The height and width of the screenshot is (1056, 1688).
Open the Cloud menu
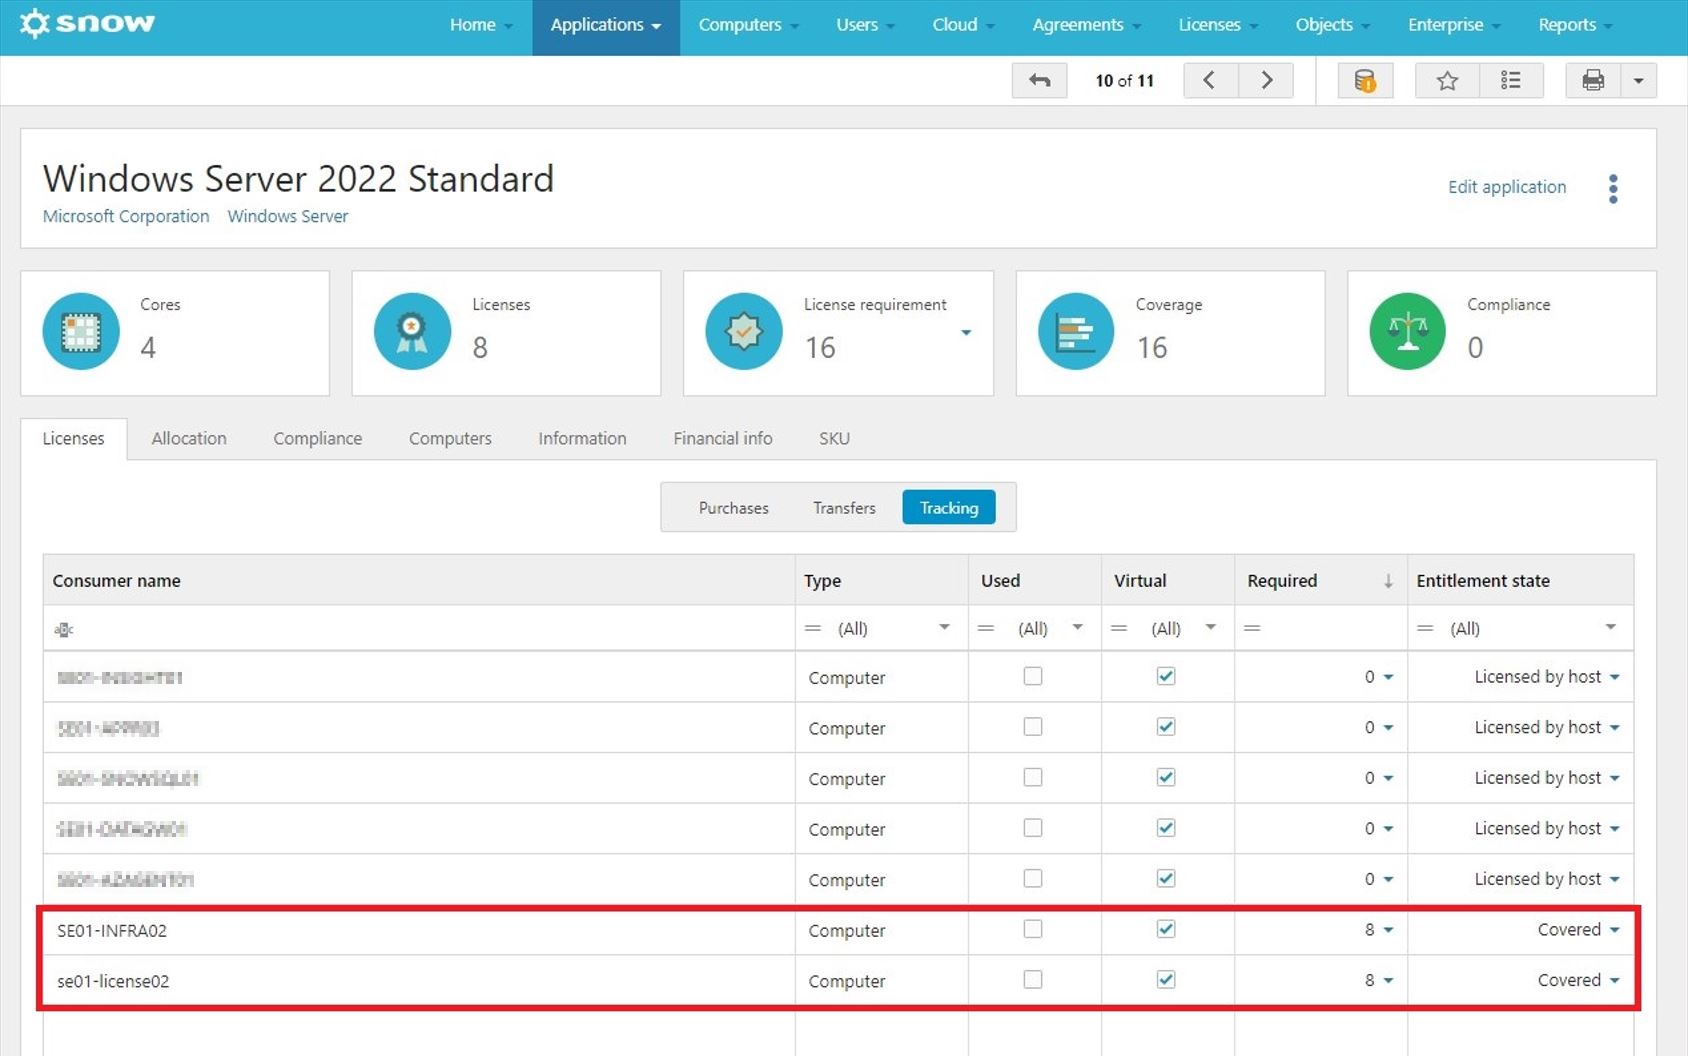pos(963,25)
